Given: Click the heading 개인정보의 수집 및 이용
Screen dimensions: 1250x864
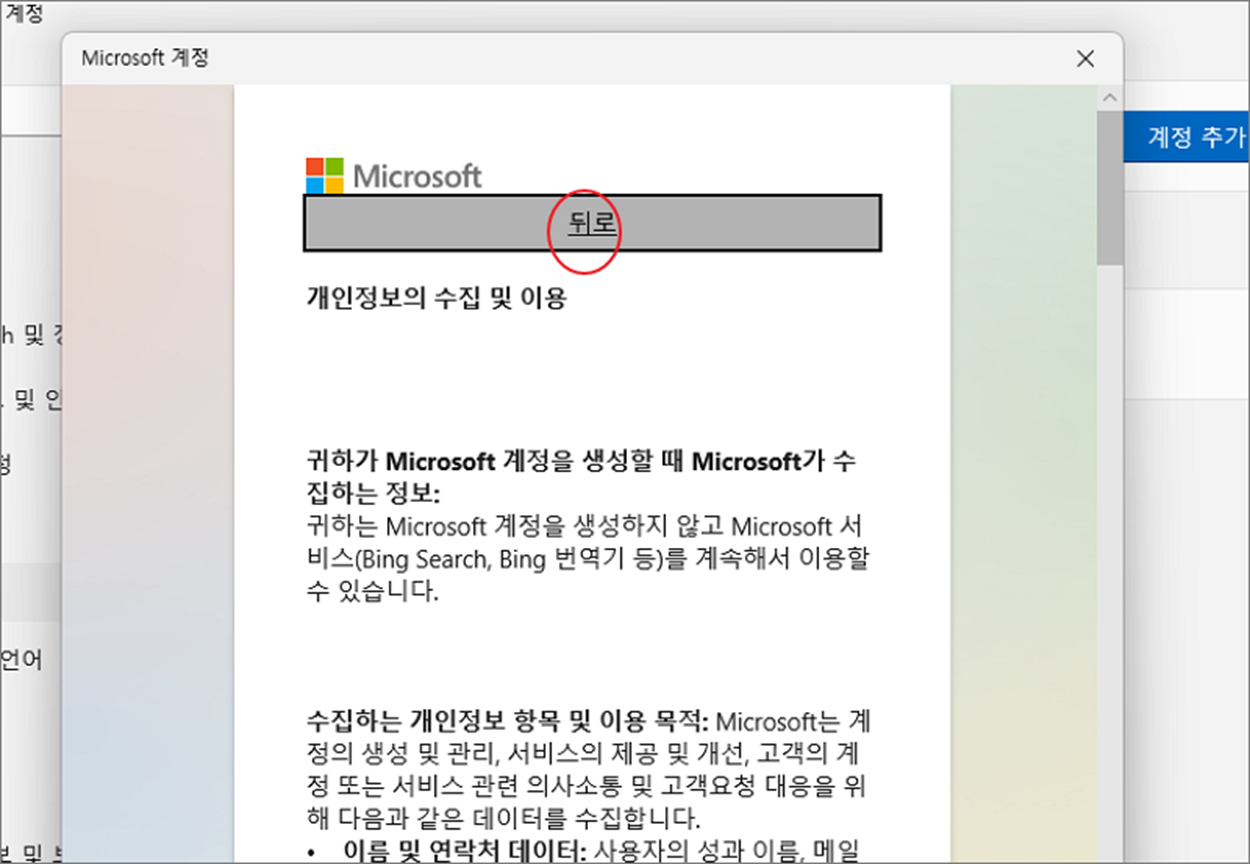Looking at the screenshot, I should (436, 297).
